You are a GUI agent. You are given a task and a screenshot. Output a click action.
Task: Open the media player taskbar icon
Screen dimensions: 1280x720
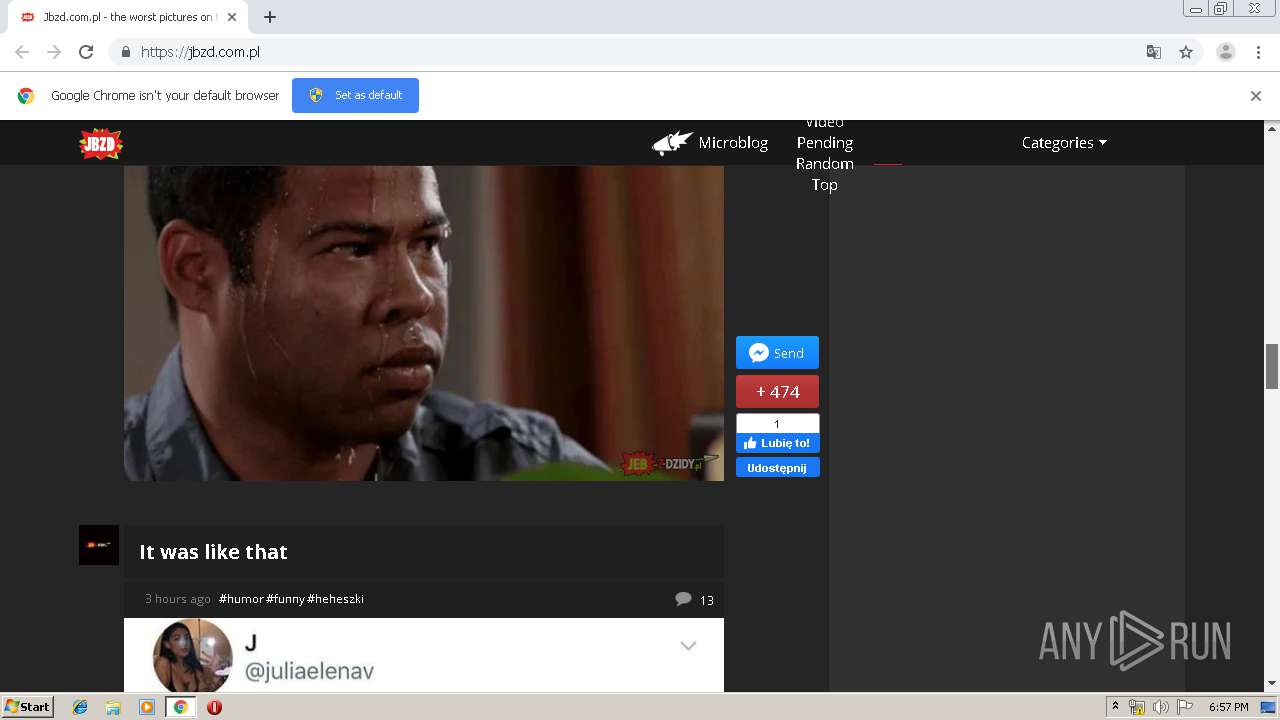pyautogui.click(x=147, y=707)
